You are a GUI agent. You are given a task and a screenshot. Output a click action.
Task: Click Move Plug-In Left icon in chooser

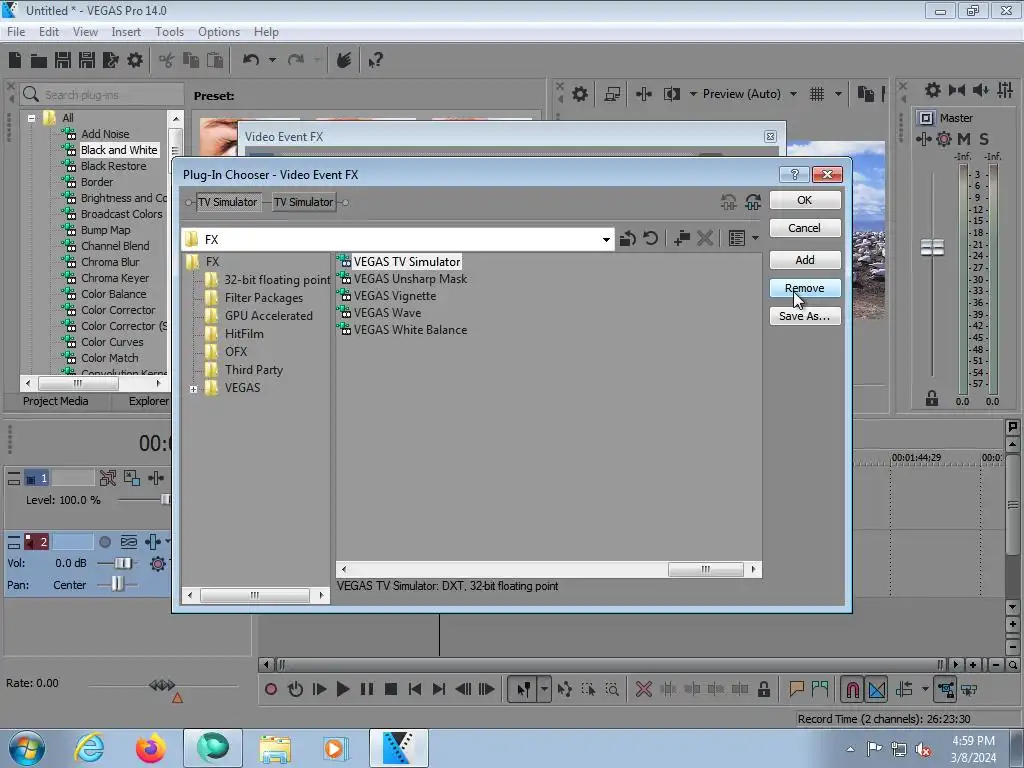tap(728, 202)
